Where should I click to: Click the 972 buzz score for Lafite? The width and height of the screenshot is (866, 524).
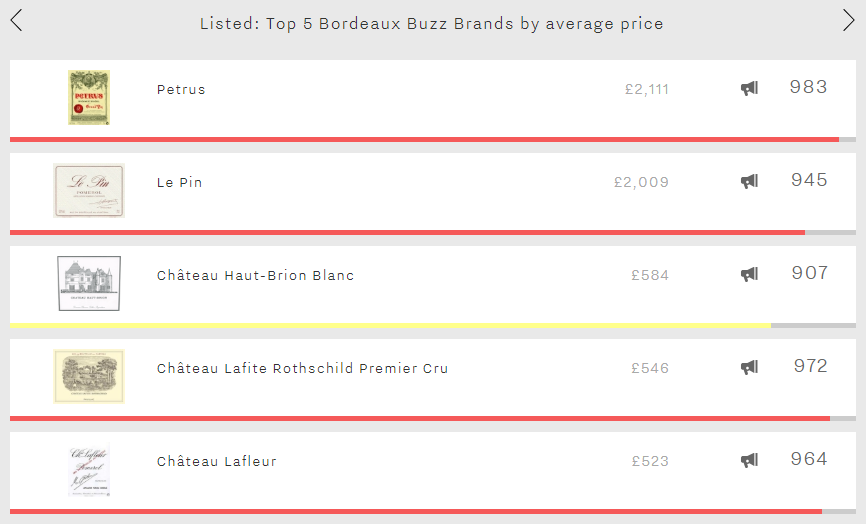[810, 366]
